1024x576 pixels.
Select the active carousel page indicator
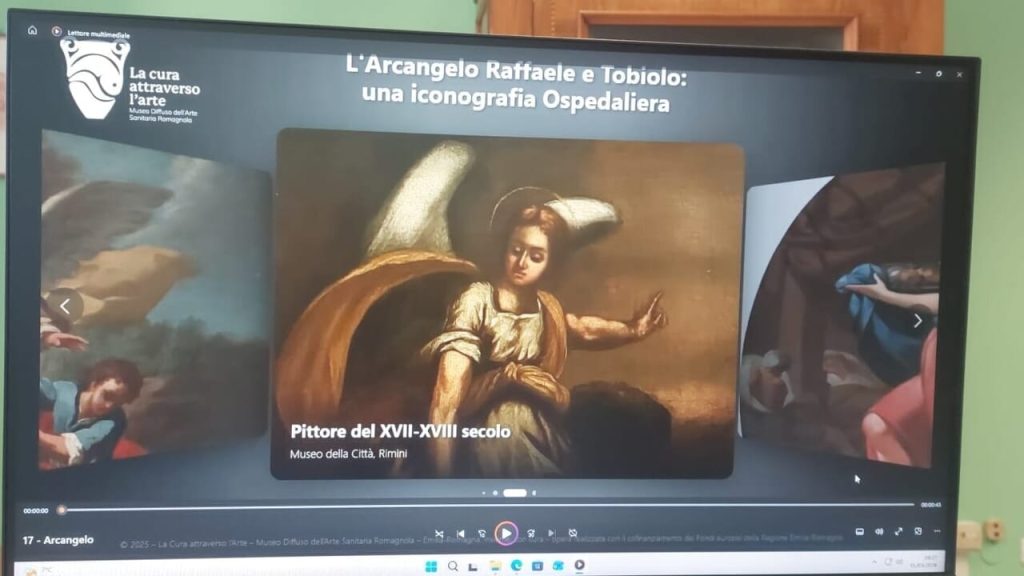pyautogui.click(x=515, y=493)
